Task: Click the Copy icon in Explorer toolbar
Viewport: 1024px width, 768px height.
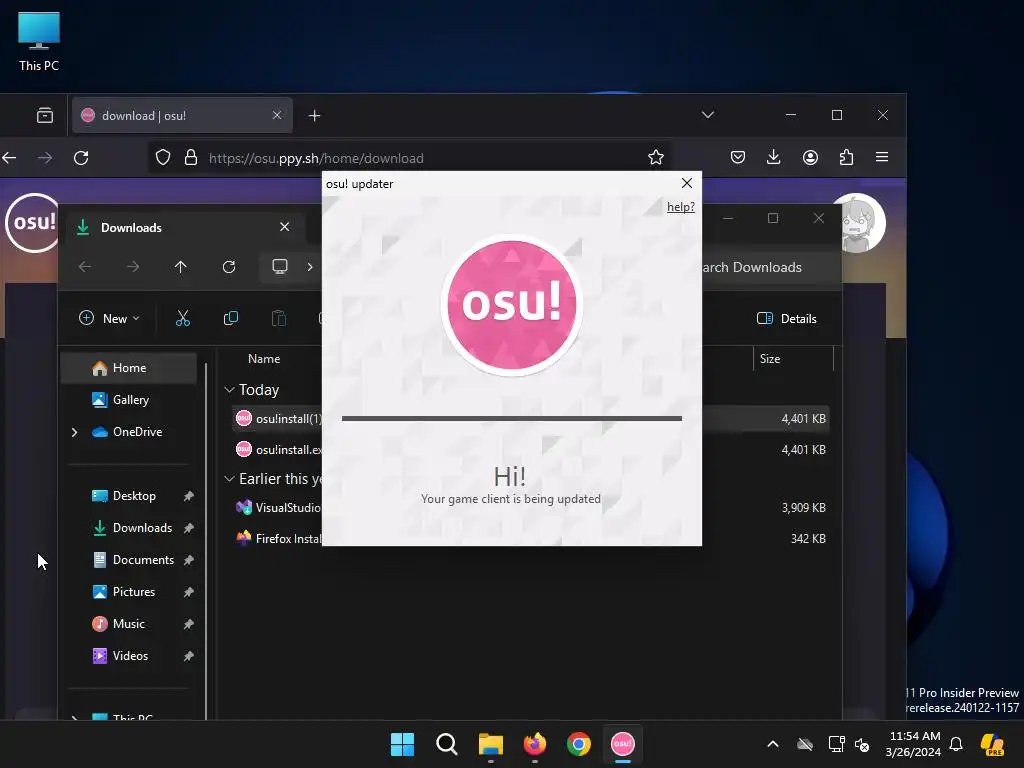Action: click(x=231, y=319)
